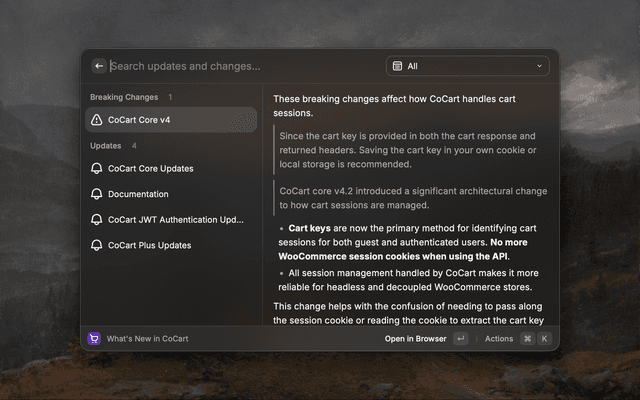Select CoCart JWT Authentication Updates item
This screenshot has width=640, height=400.
[x=171, y=220]
